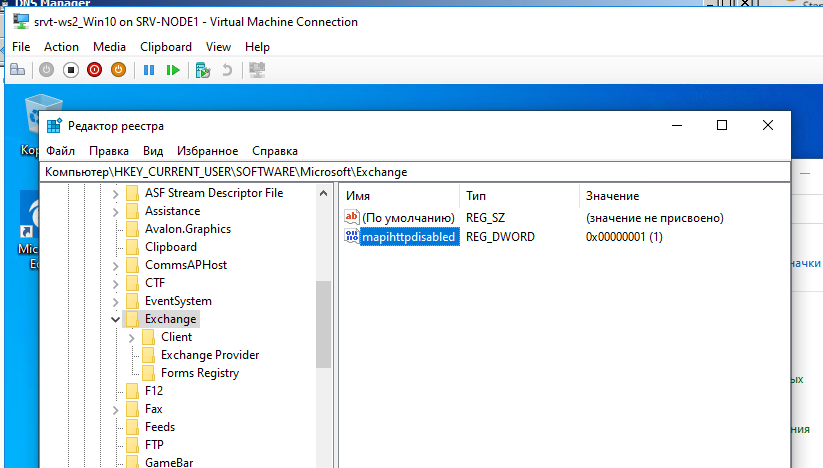Click the (По умолчанию) string value icon

352,217
